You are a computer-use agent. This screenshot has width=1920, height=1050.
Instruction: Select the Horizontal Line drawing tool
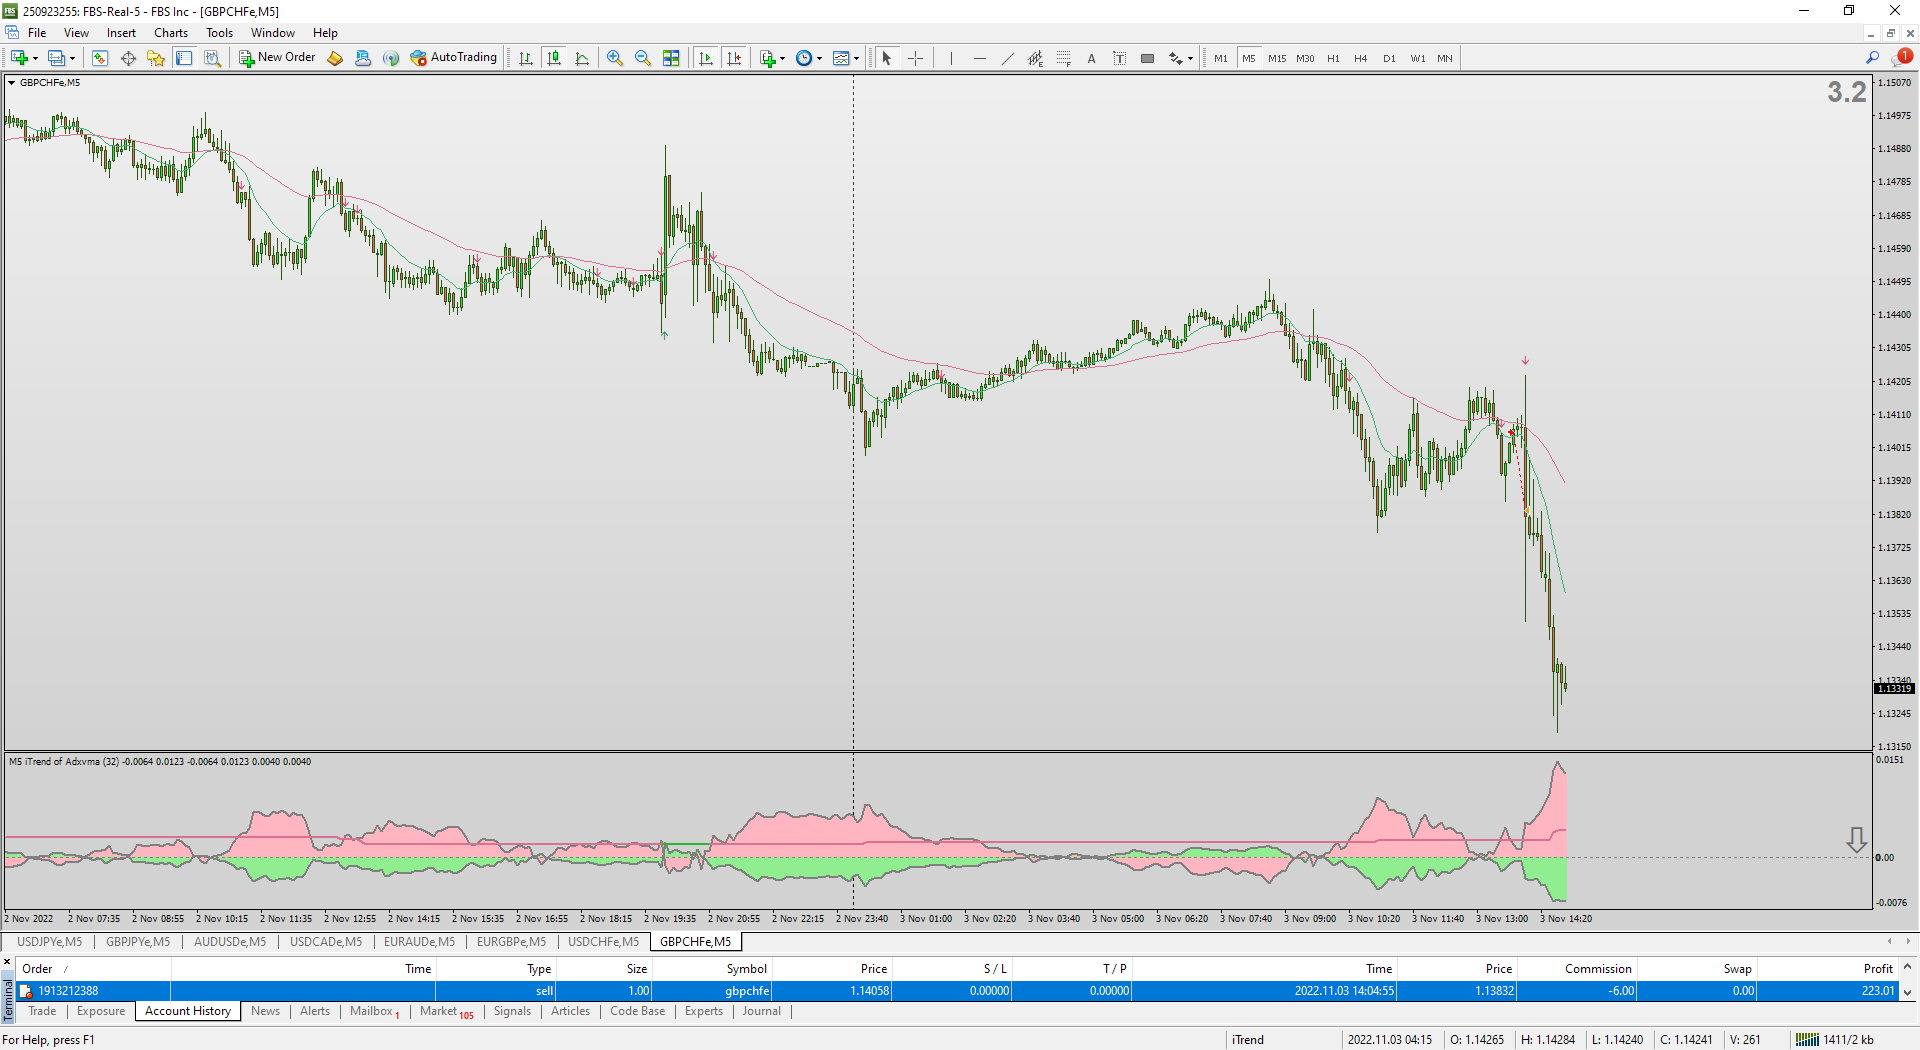pos(980,58)
